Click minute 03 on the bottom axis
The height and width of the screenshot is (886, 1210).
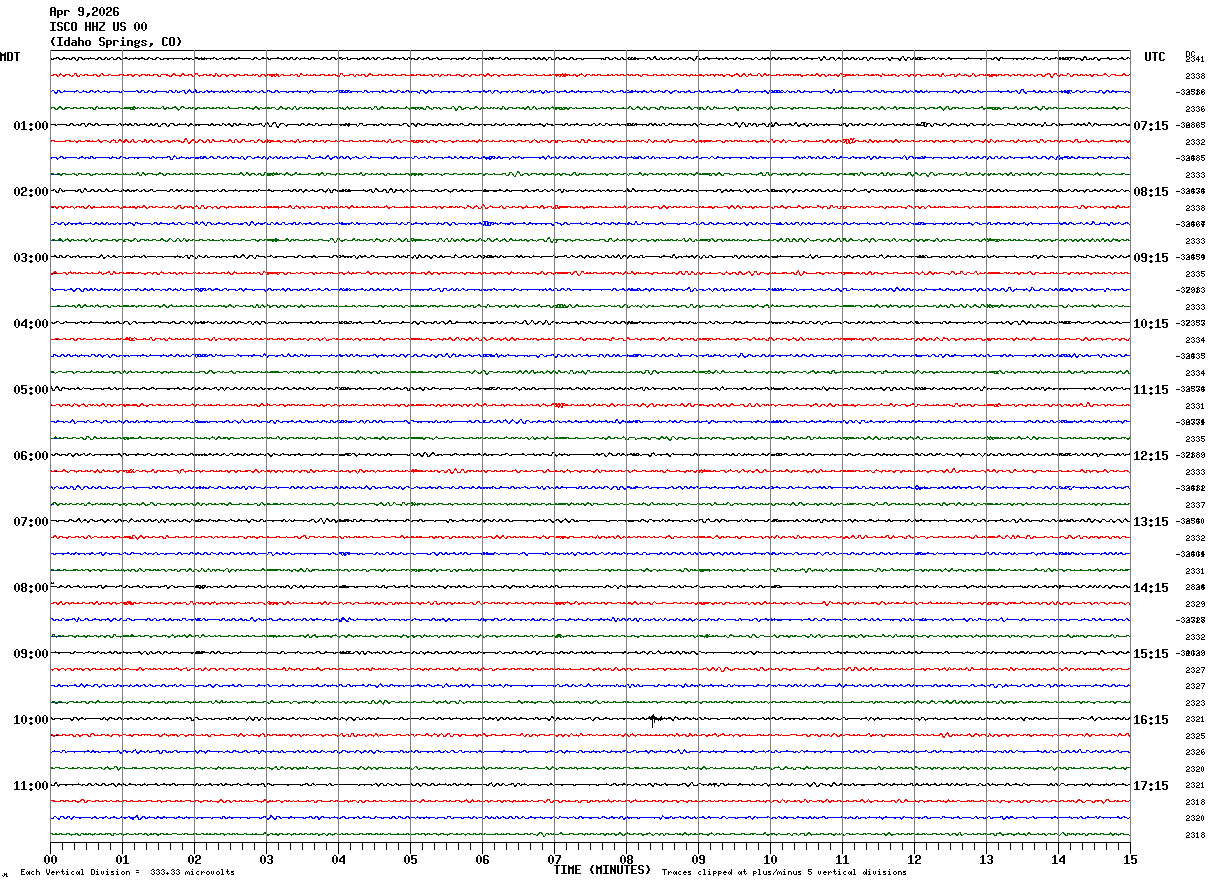point(266,859)
